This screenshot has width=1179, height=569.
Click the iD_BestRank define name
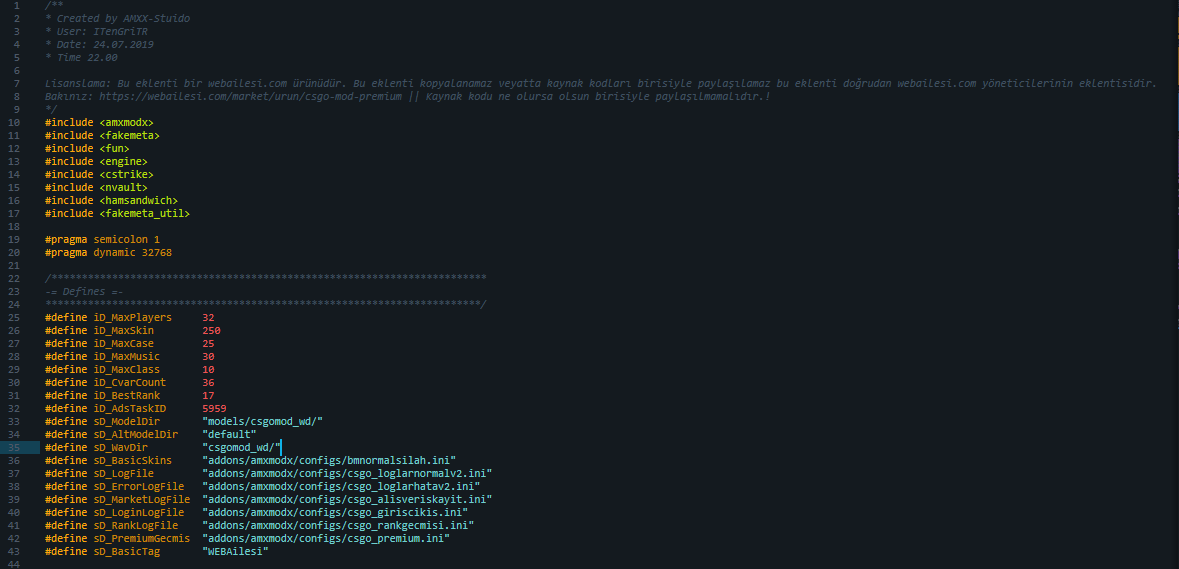click(126, 395)
